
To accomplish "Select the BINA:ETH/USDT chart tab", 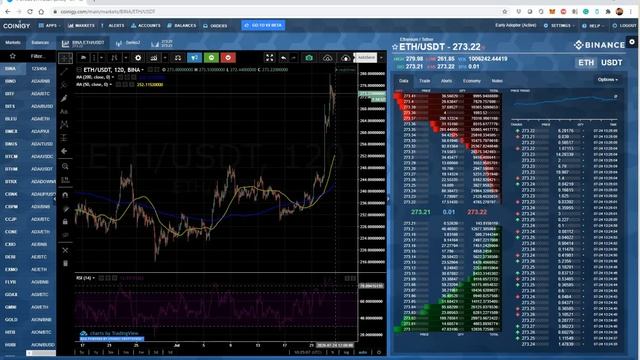I will (83, 43).
